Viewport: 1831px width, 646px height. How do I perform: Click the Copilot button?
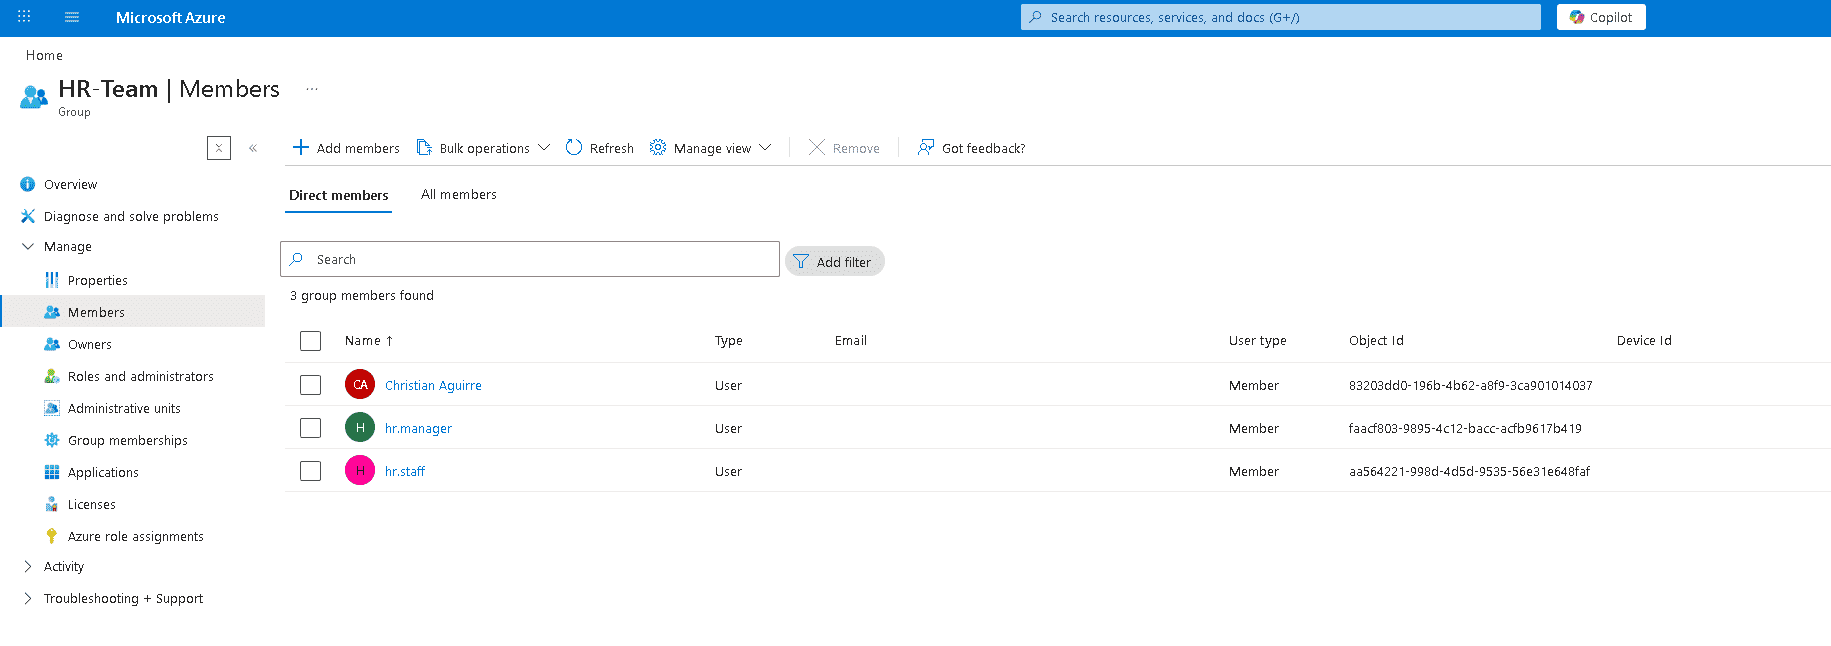click(1600, 17)
